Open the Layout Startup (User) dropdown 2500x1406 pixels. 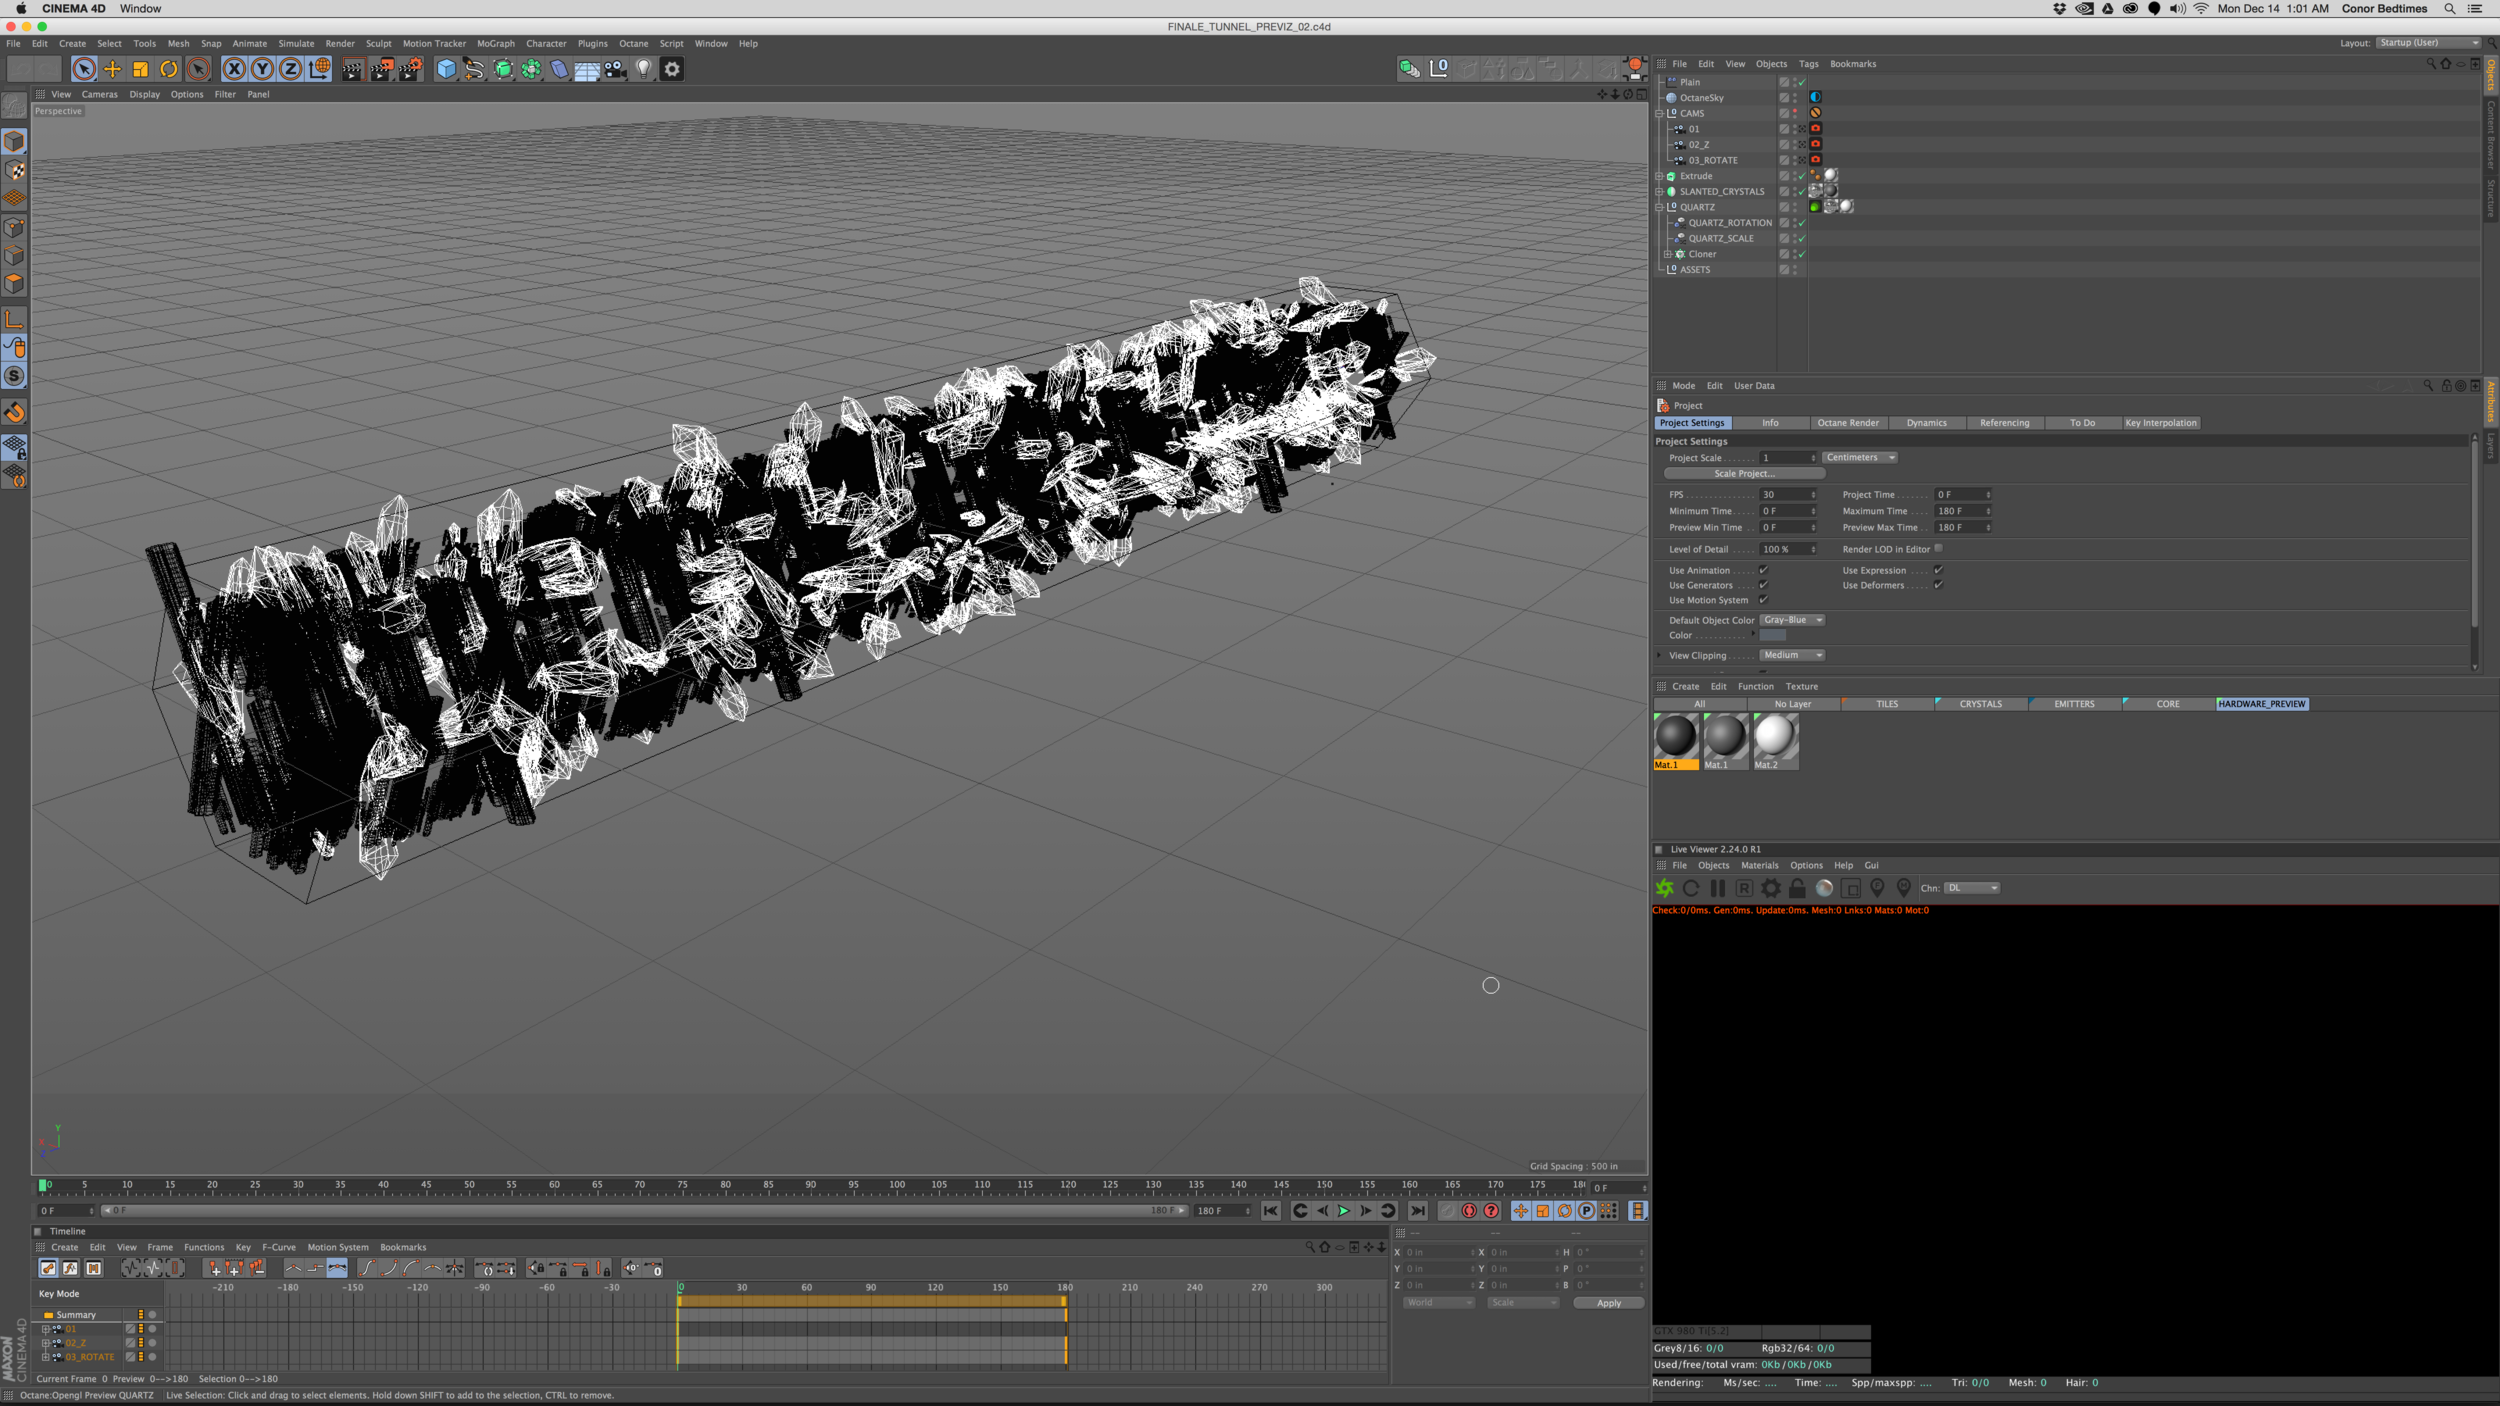point(2429,43)
